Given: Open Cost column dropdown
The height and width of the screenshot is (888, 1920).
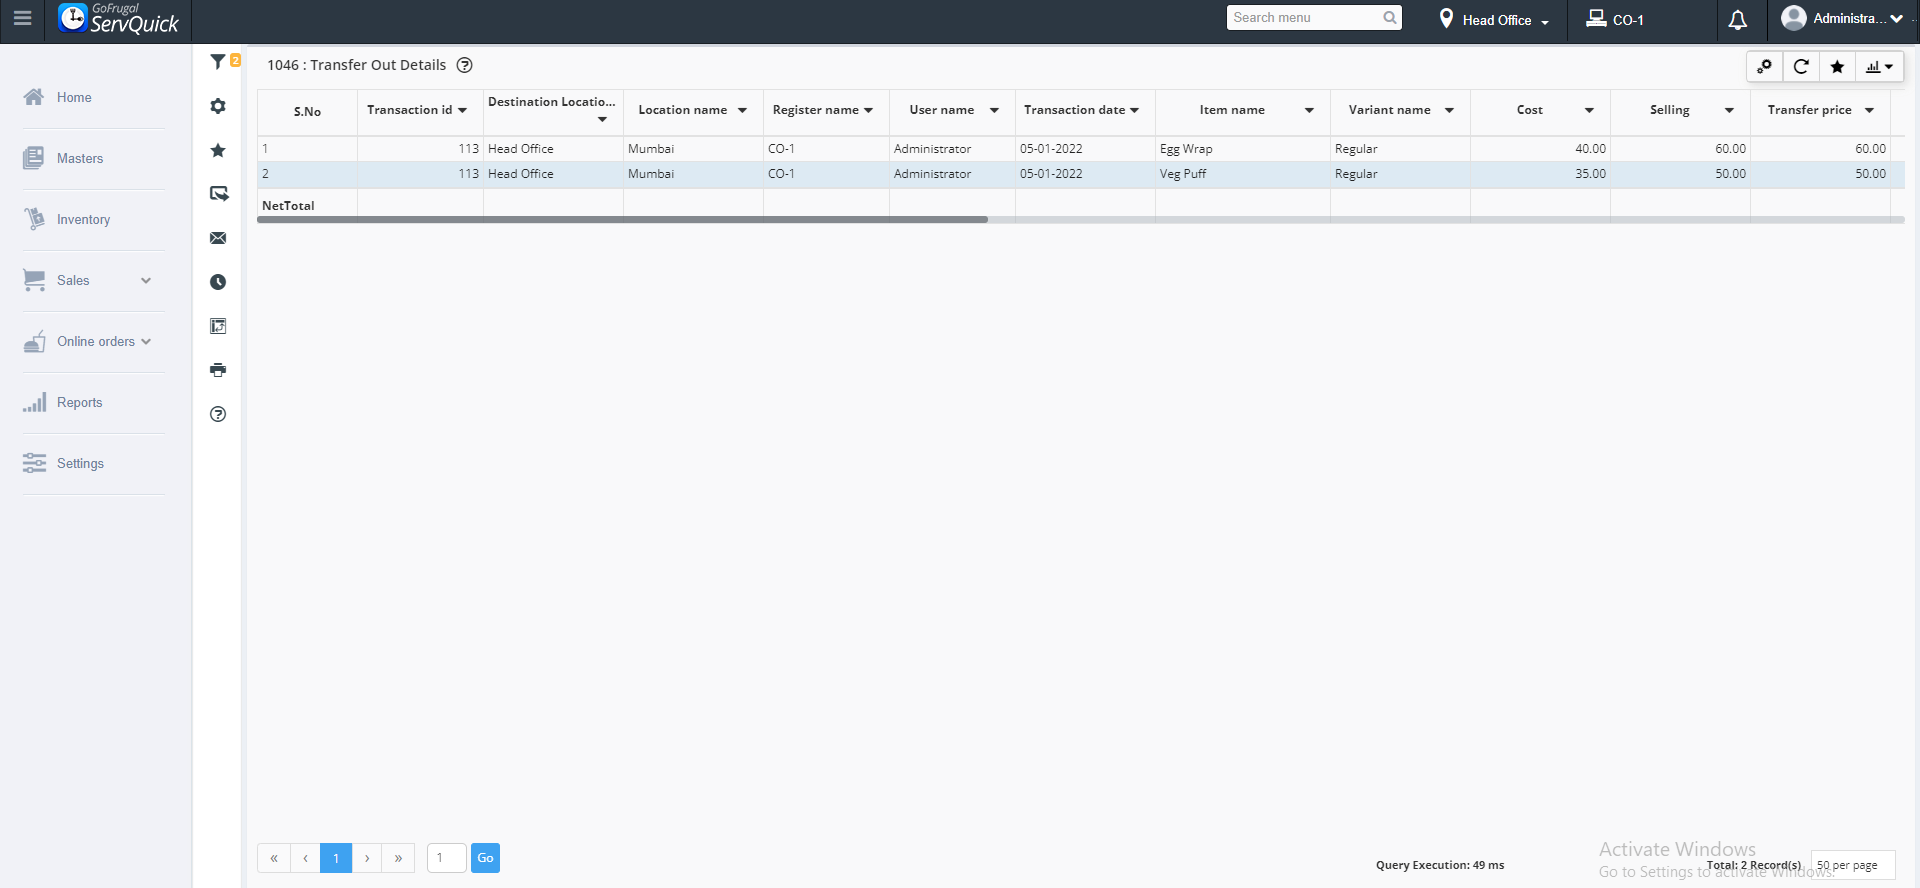Looking at the screenshot, I should click(1589, 111).
